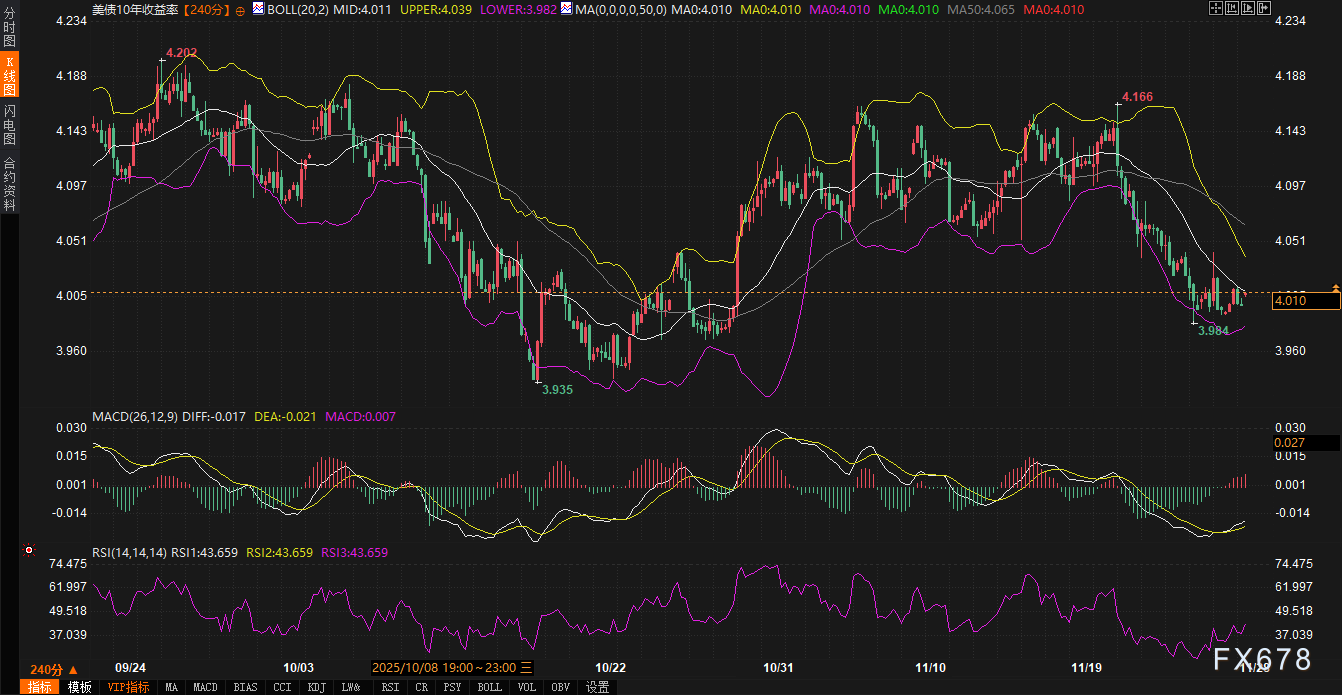
Task: Toggle the KDJ indicator button
Action: point(316,687)
